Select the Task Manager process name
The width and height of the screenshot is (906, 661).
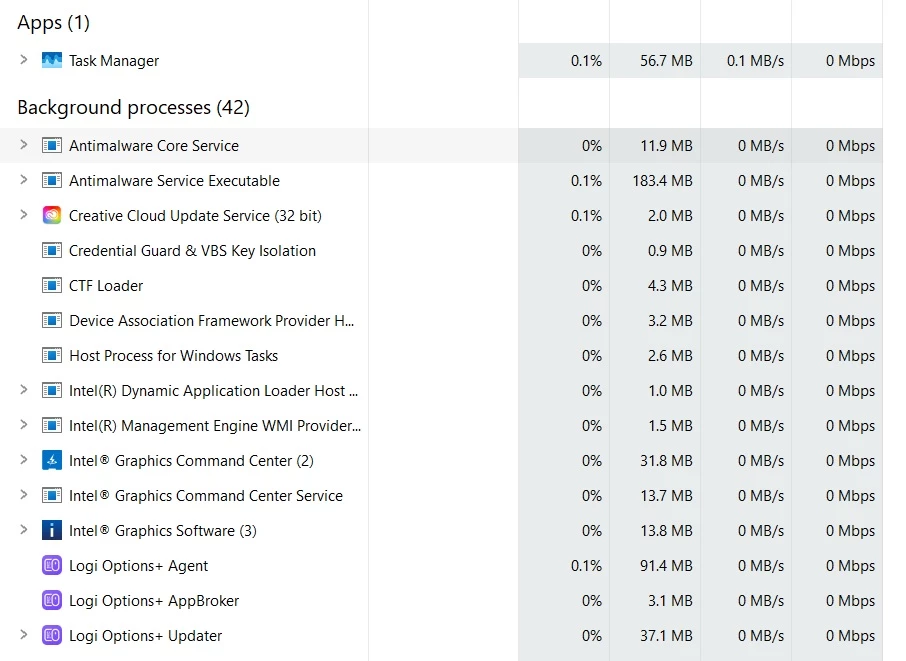(114, 61)
